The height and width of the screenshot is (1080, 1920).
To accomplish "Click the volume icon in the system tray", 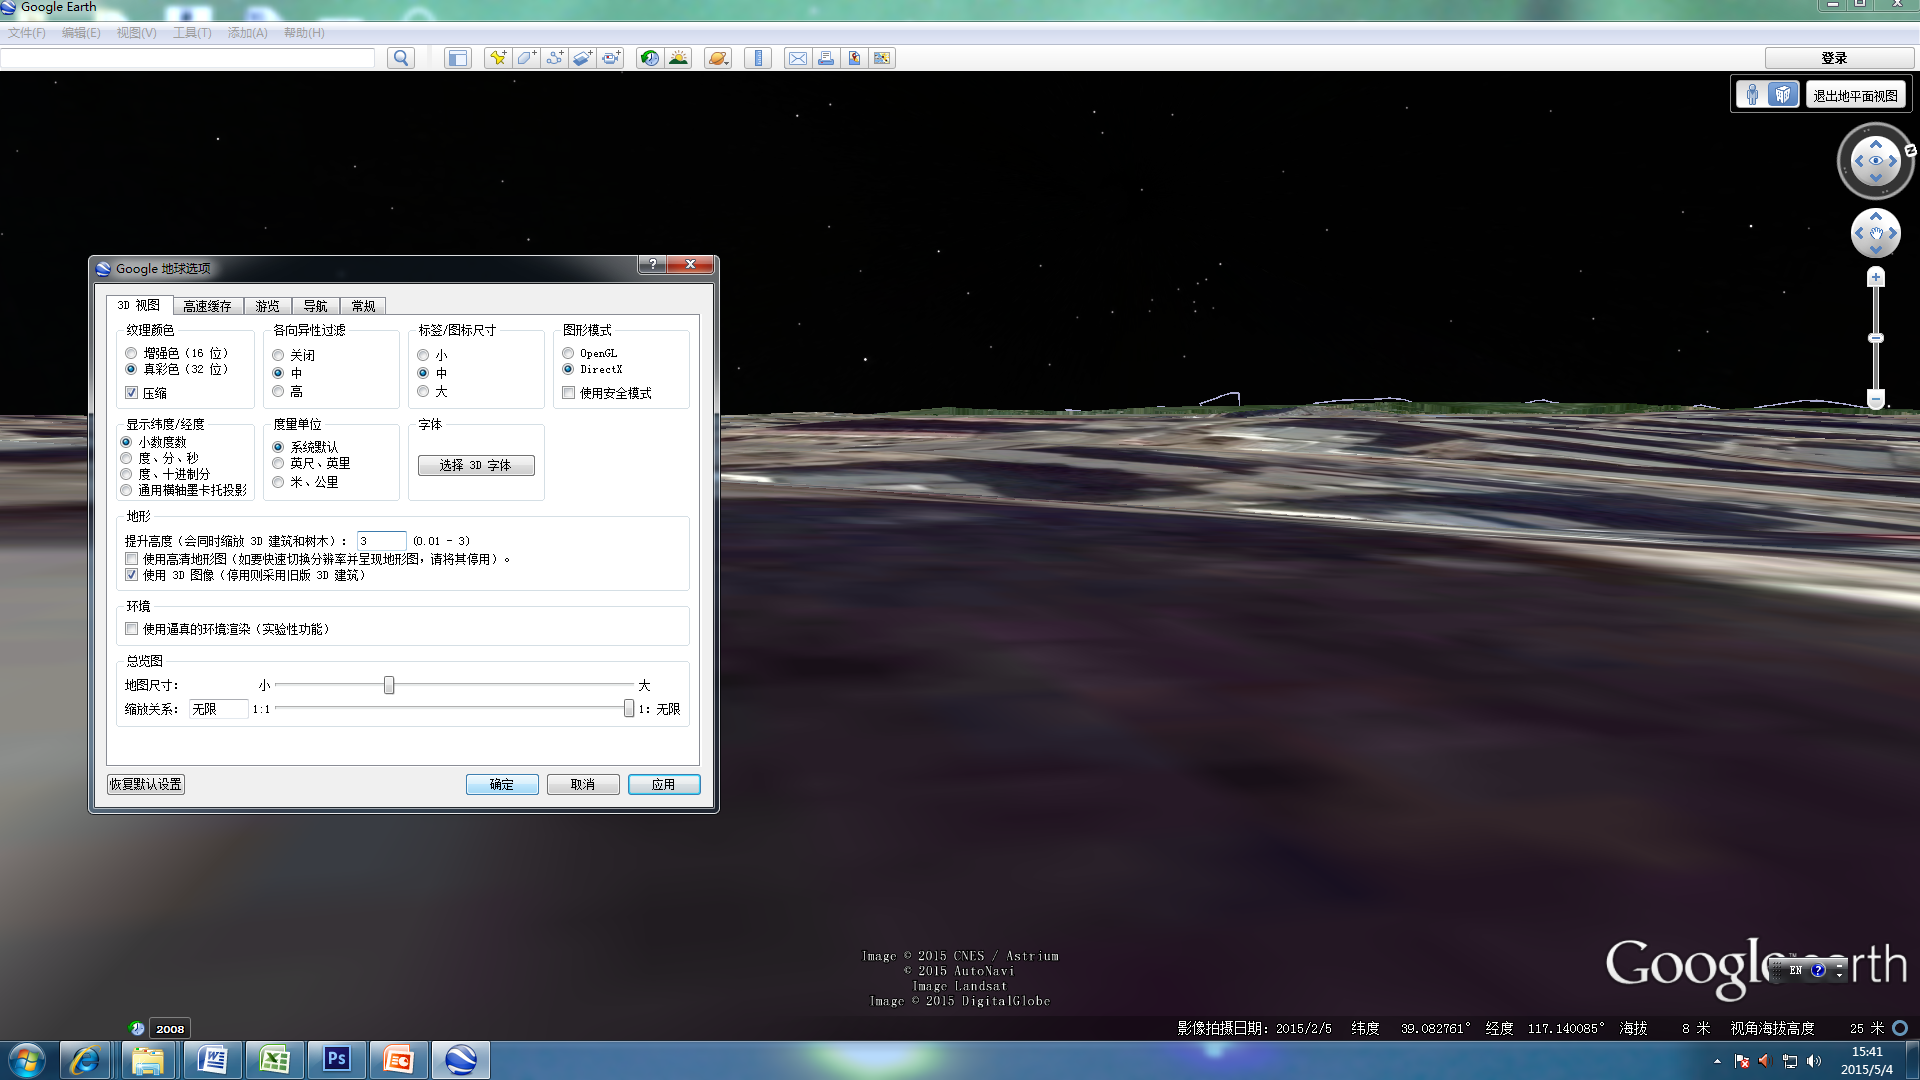I will pyautogui.click(x=1814, y=1061).
